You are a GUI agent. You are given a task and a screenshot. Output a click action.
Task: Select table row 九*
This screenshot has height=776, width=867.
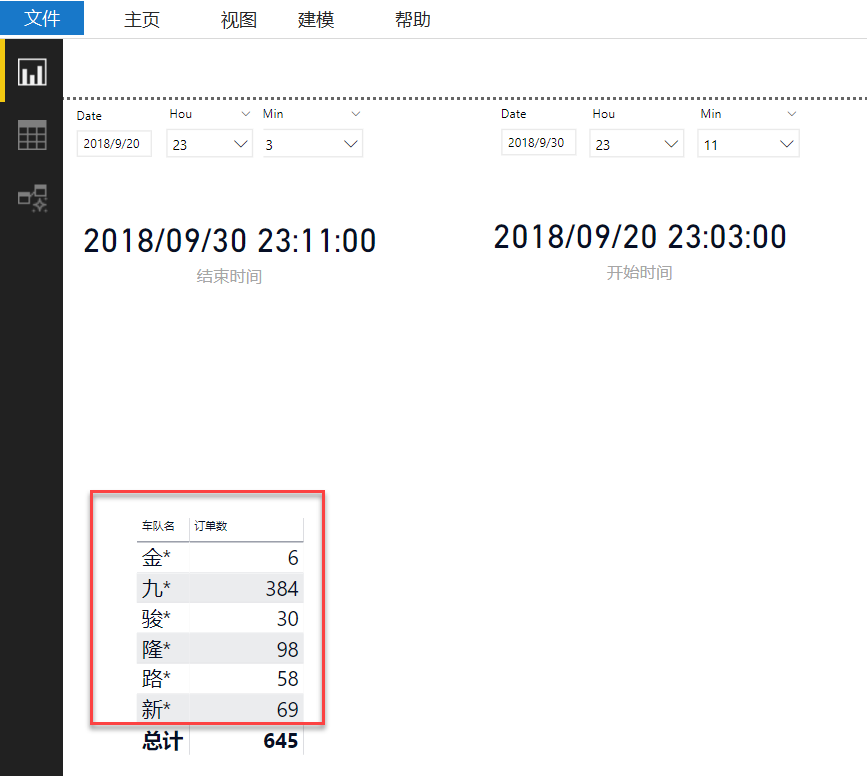220,588
